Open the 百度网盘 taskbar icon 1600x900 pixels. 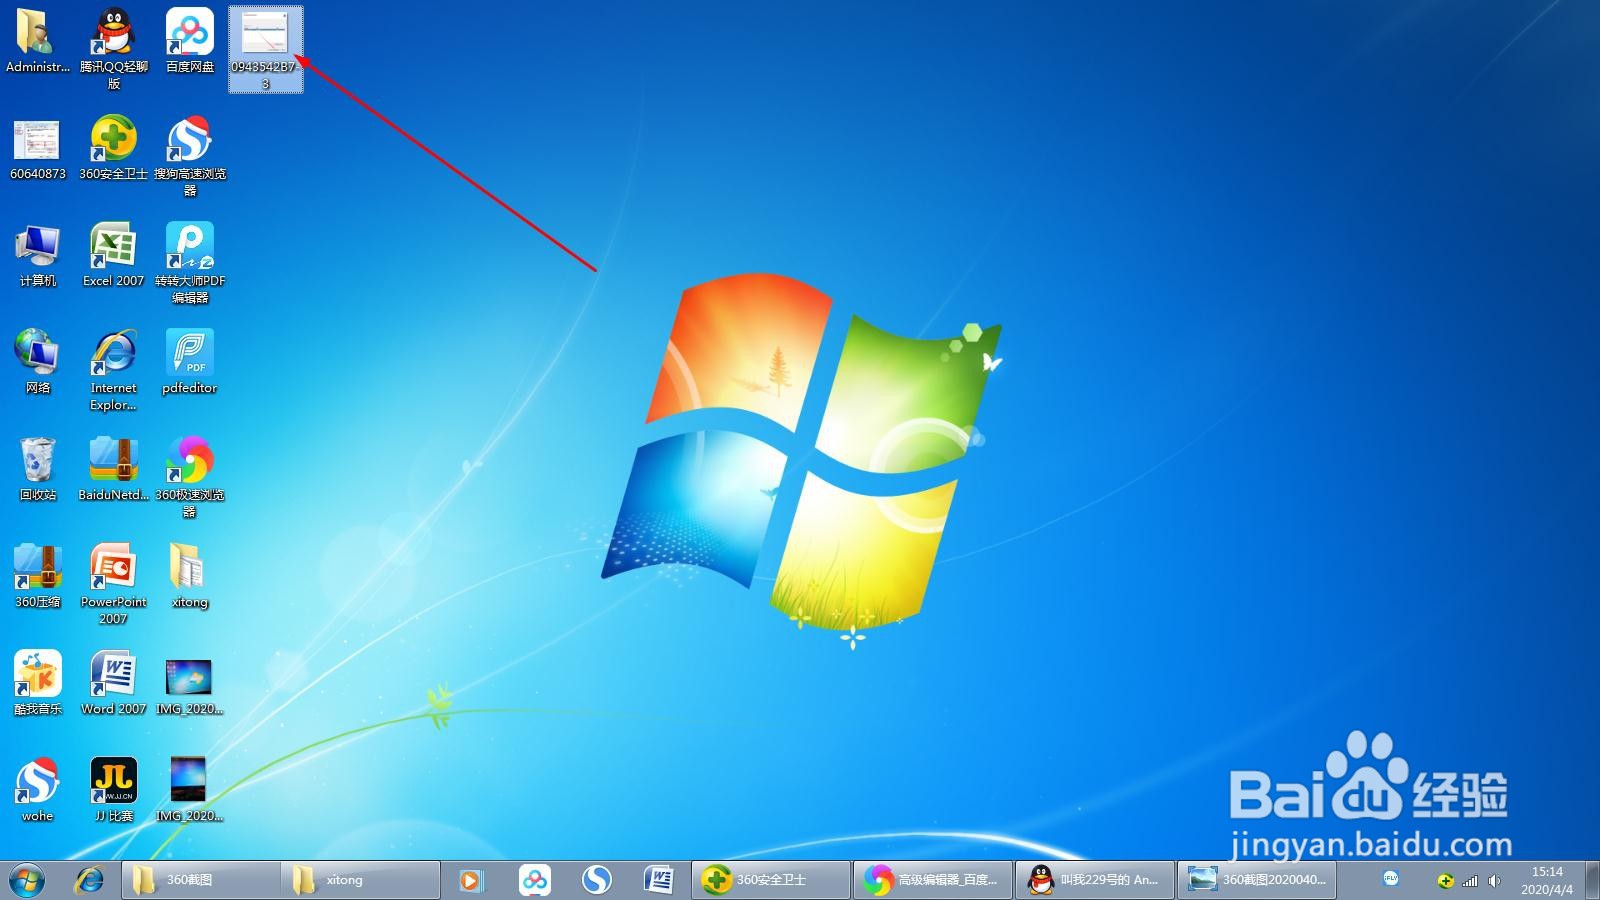tap(535, 880)
